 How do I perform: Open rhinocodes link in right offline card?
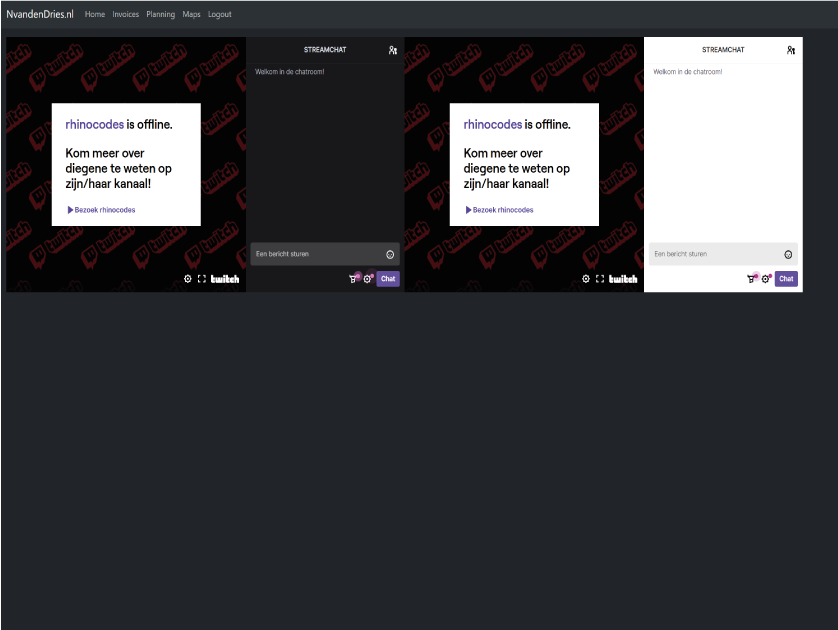pos(493,125)
